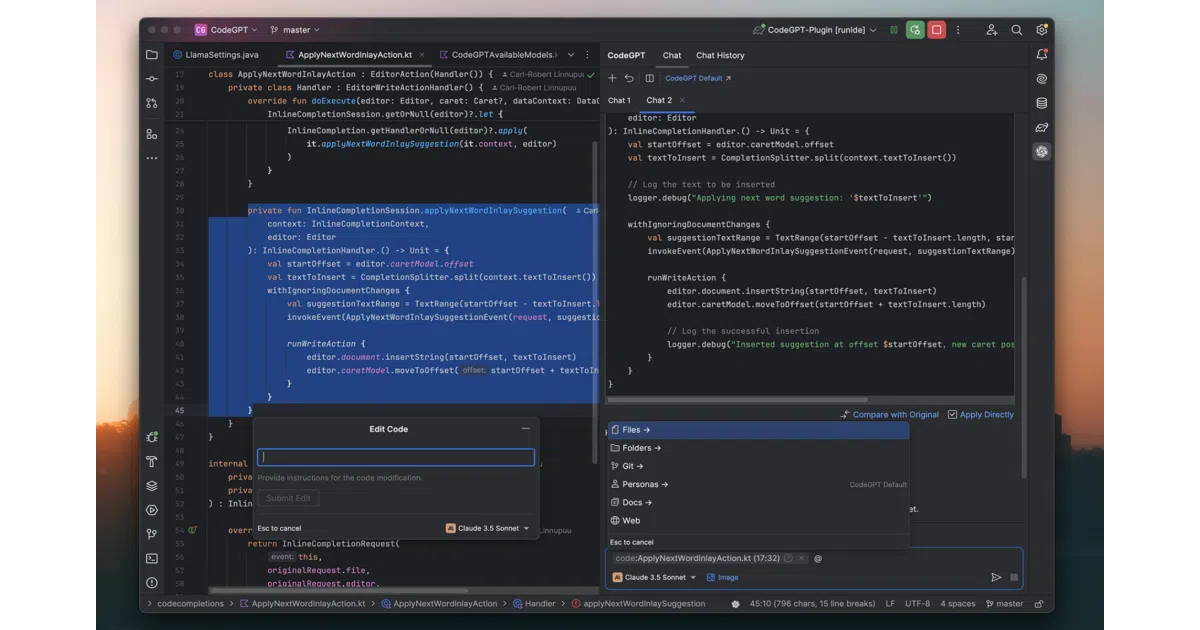Screen dimensions: 1200x630
Task: Click the stop square icon beside the send arrow
Action: tap(1013, 577)
